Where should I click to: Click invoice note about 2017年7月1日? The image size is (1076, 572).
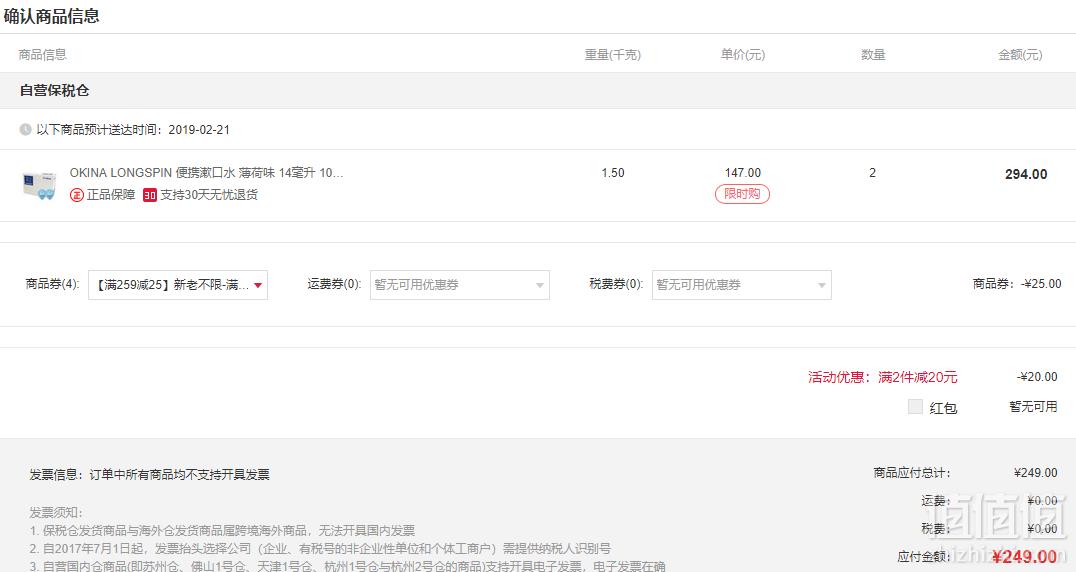[320, 549]
